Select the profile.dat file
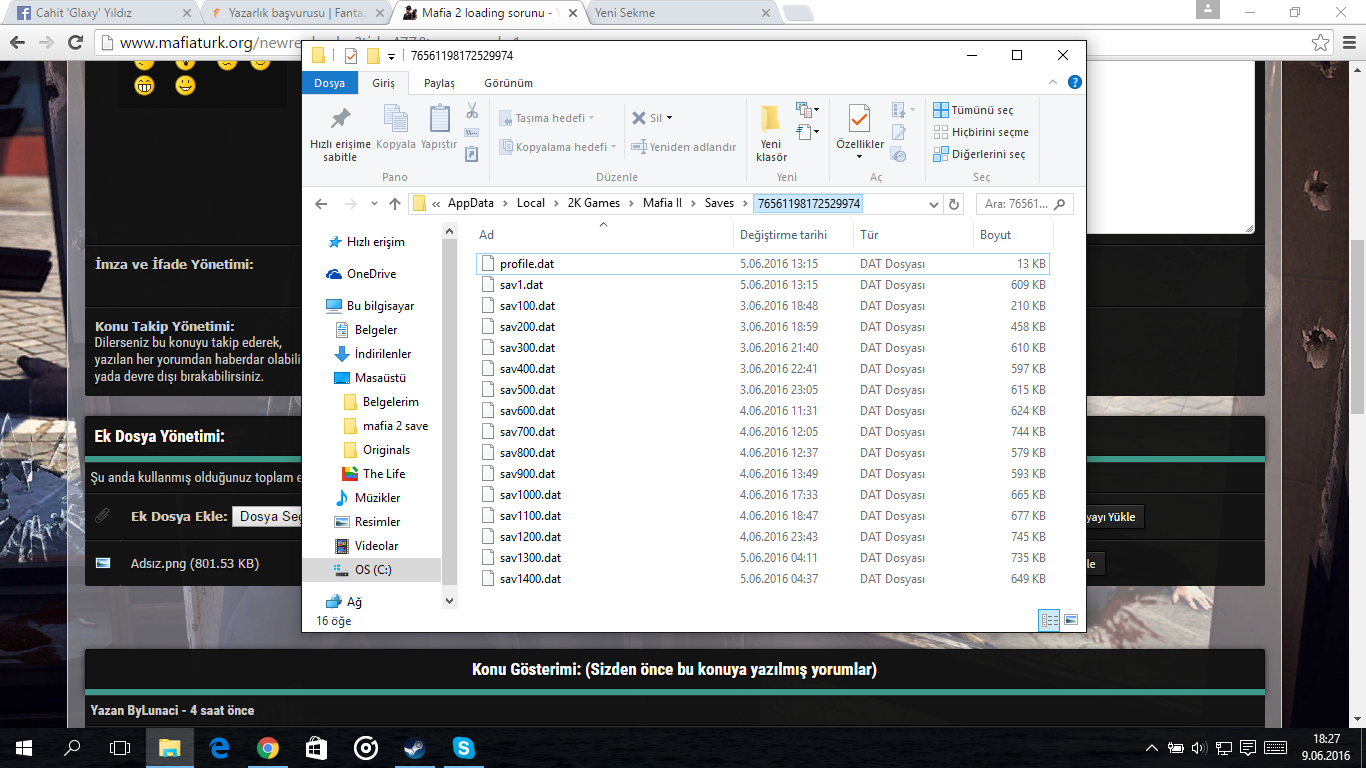The width and height of the screenshot is (1366, 768). (x=762, y=264)
